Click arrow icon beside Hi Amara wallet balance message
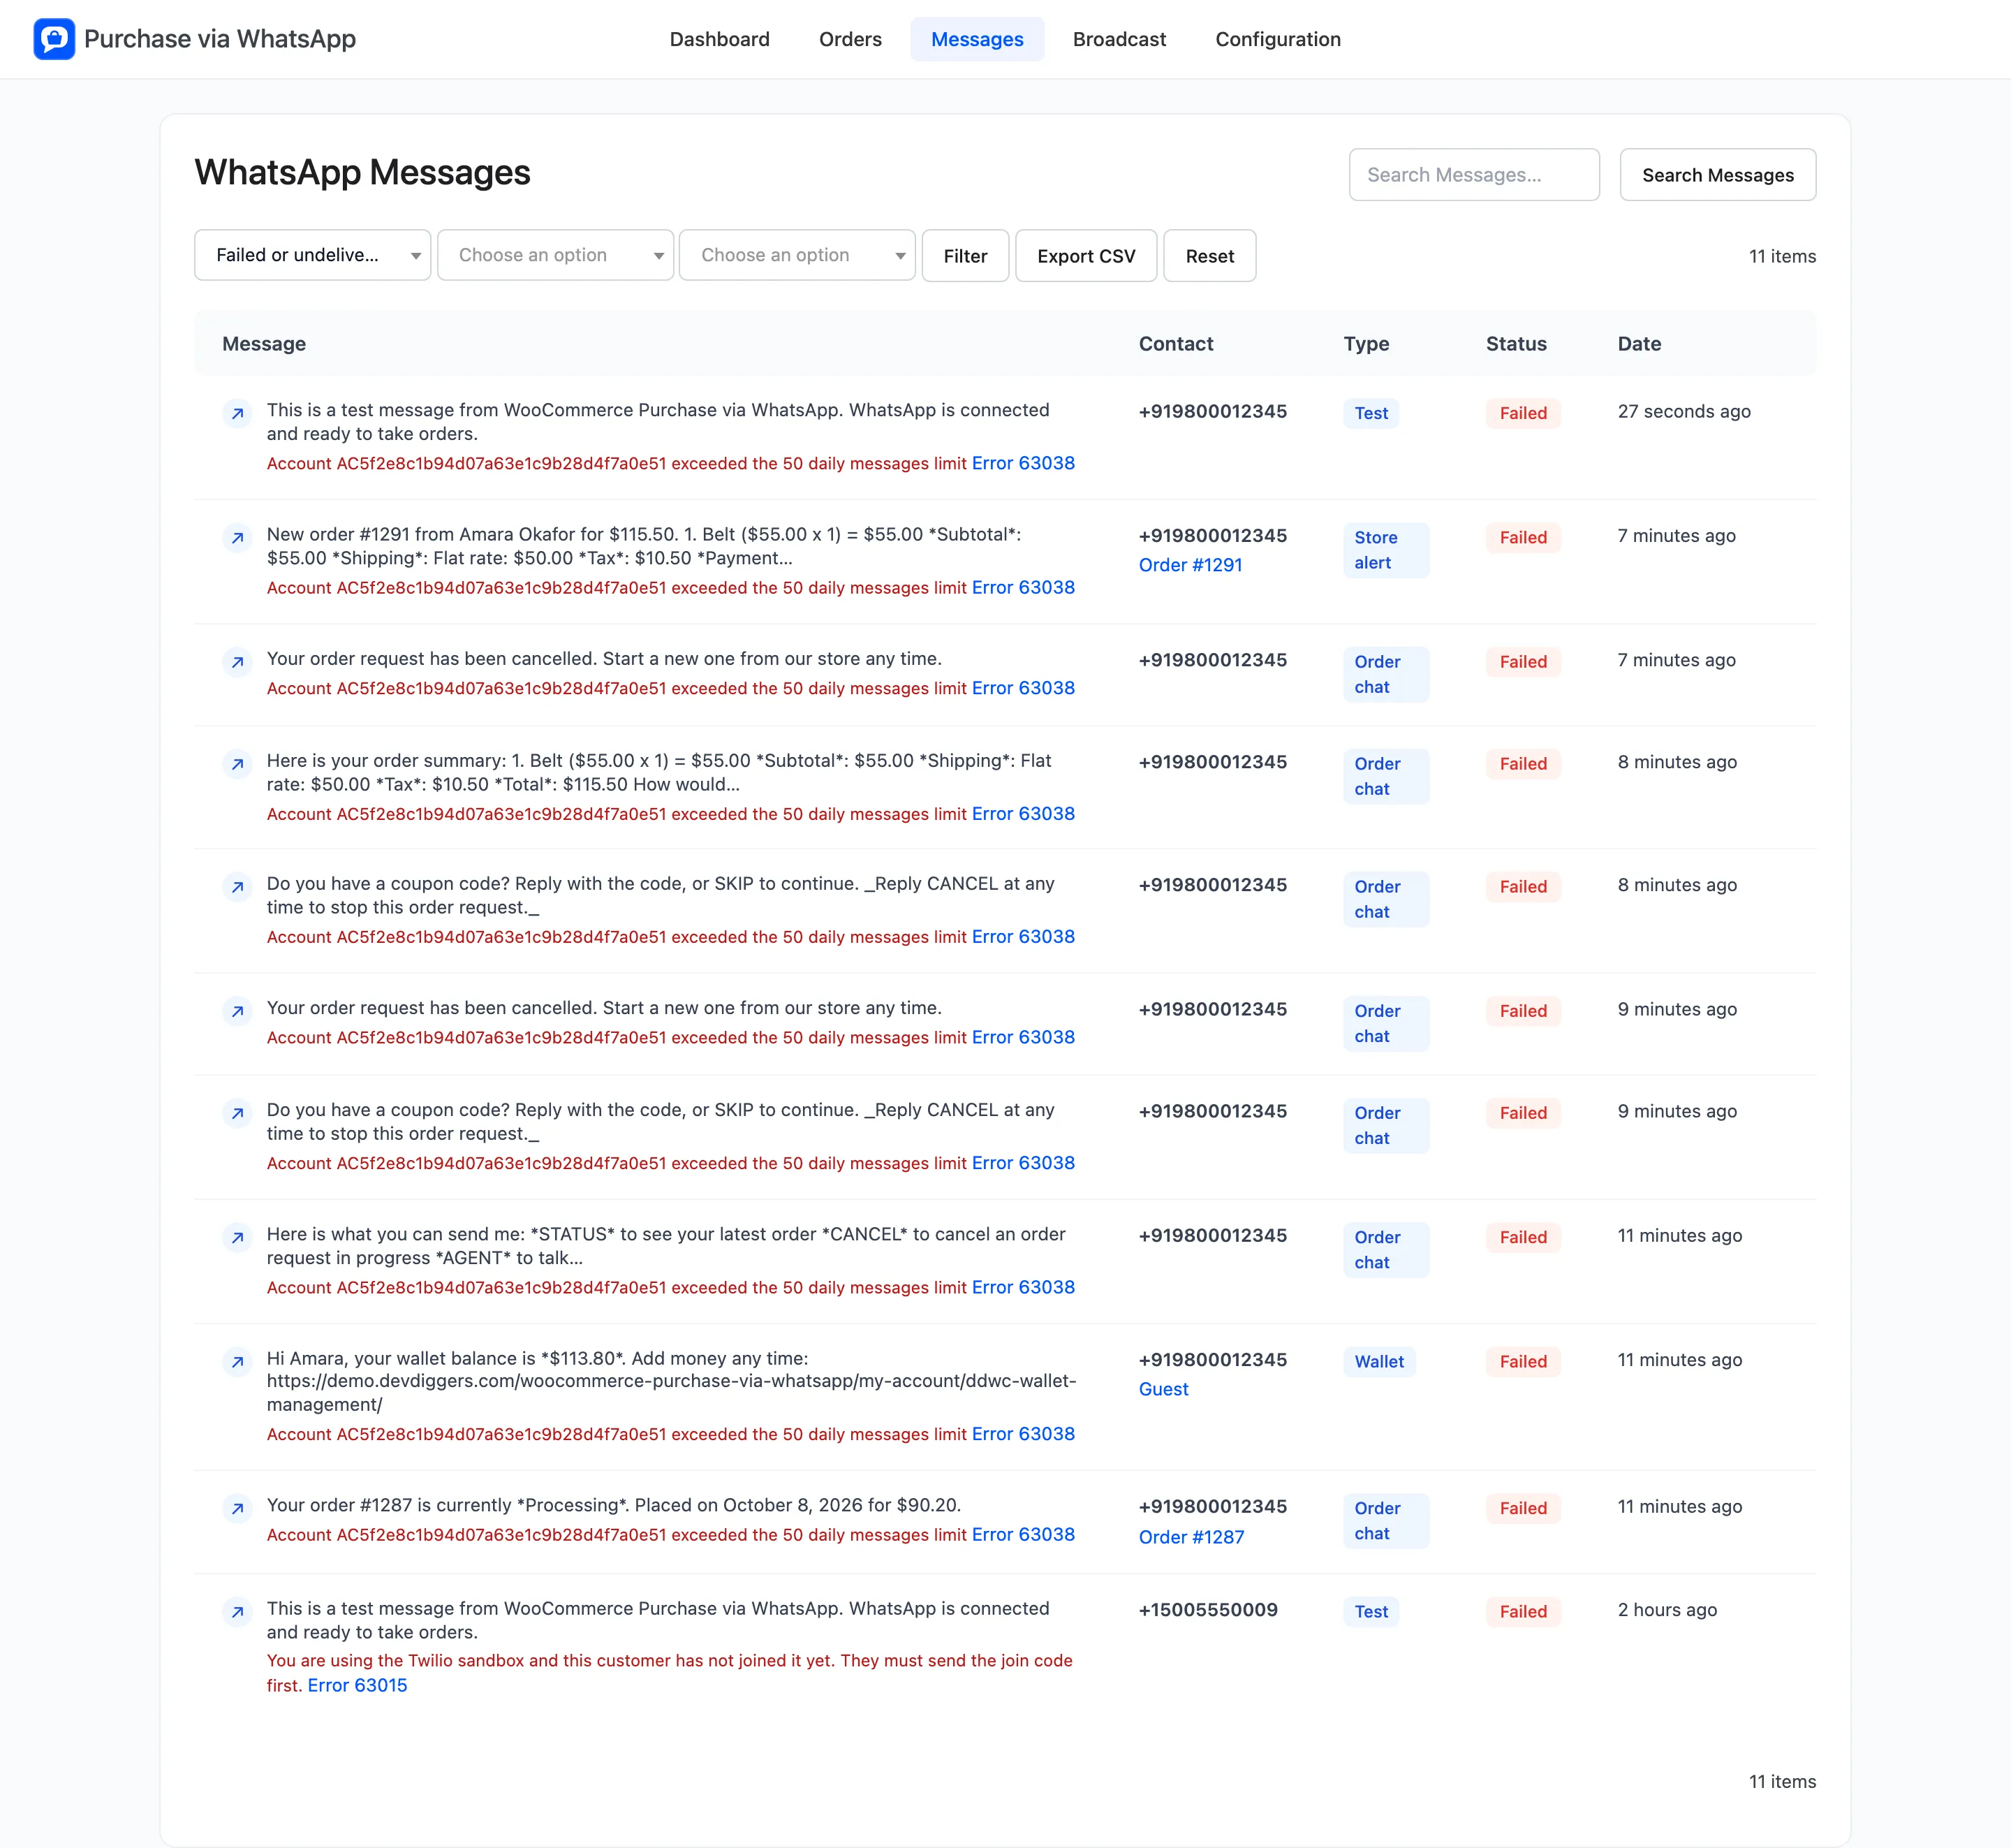Viewport: 2011px width, 1848px height. 237,1362
